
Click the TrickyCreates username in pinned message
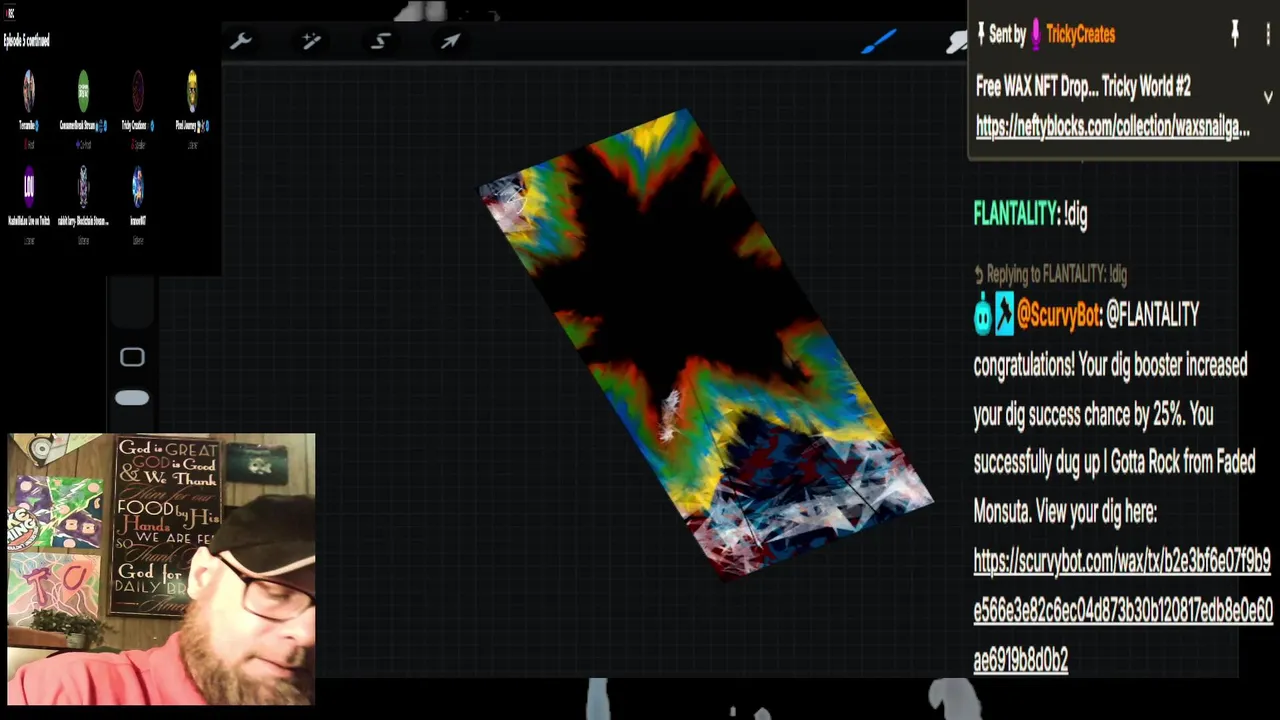click(1080, 35)
